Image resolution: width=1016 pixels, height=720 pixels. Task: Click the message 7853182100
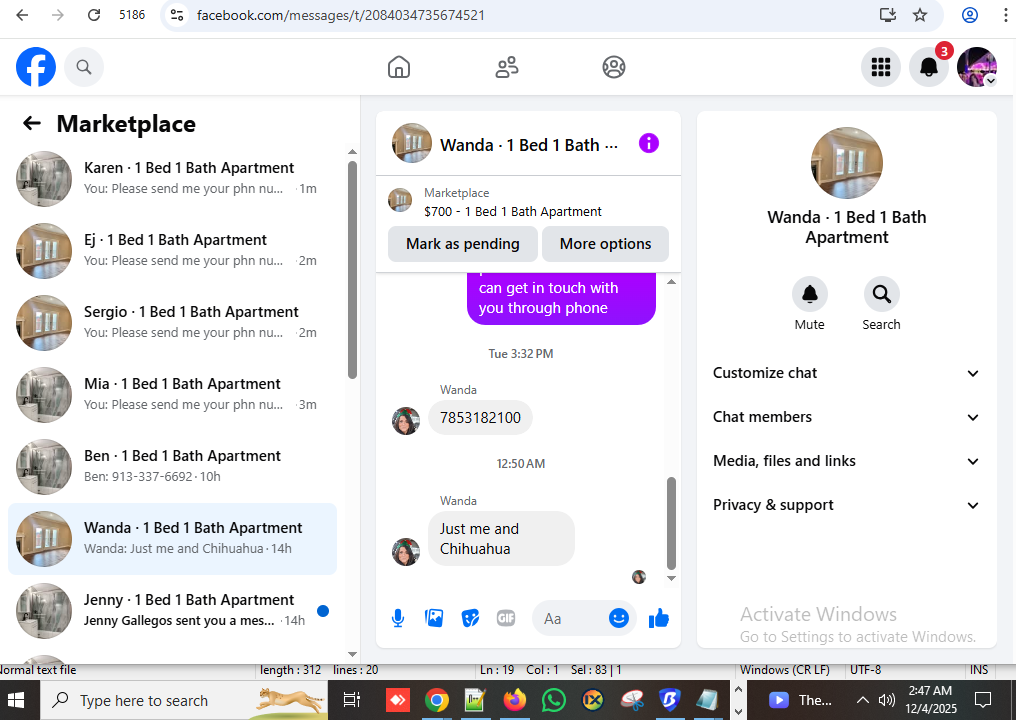480,417
